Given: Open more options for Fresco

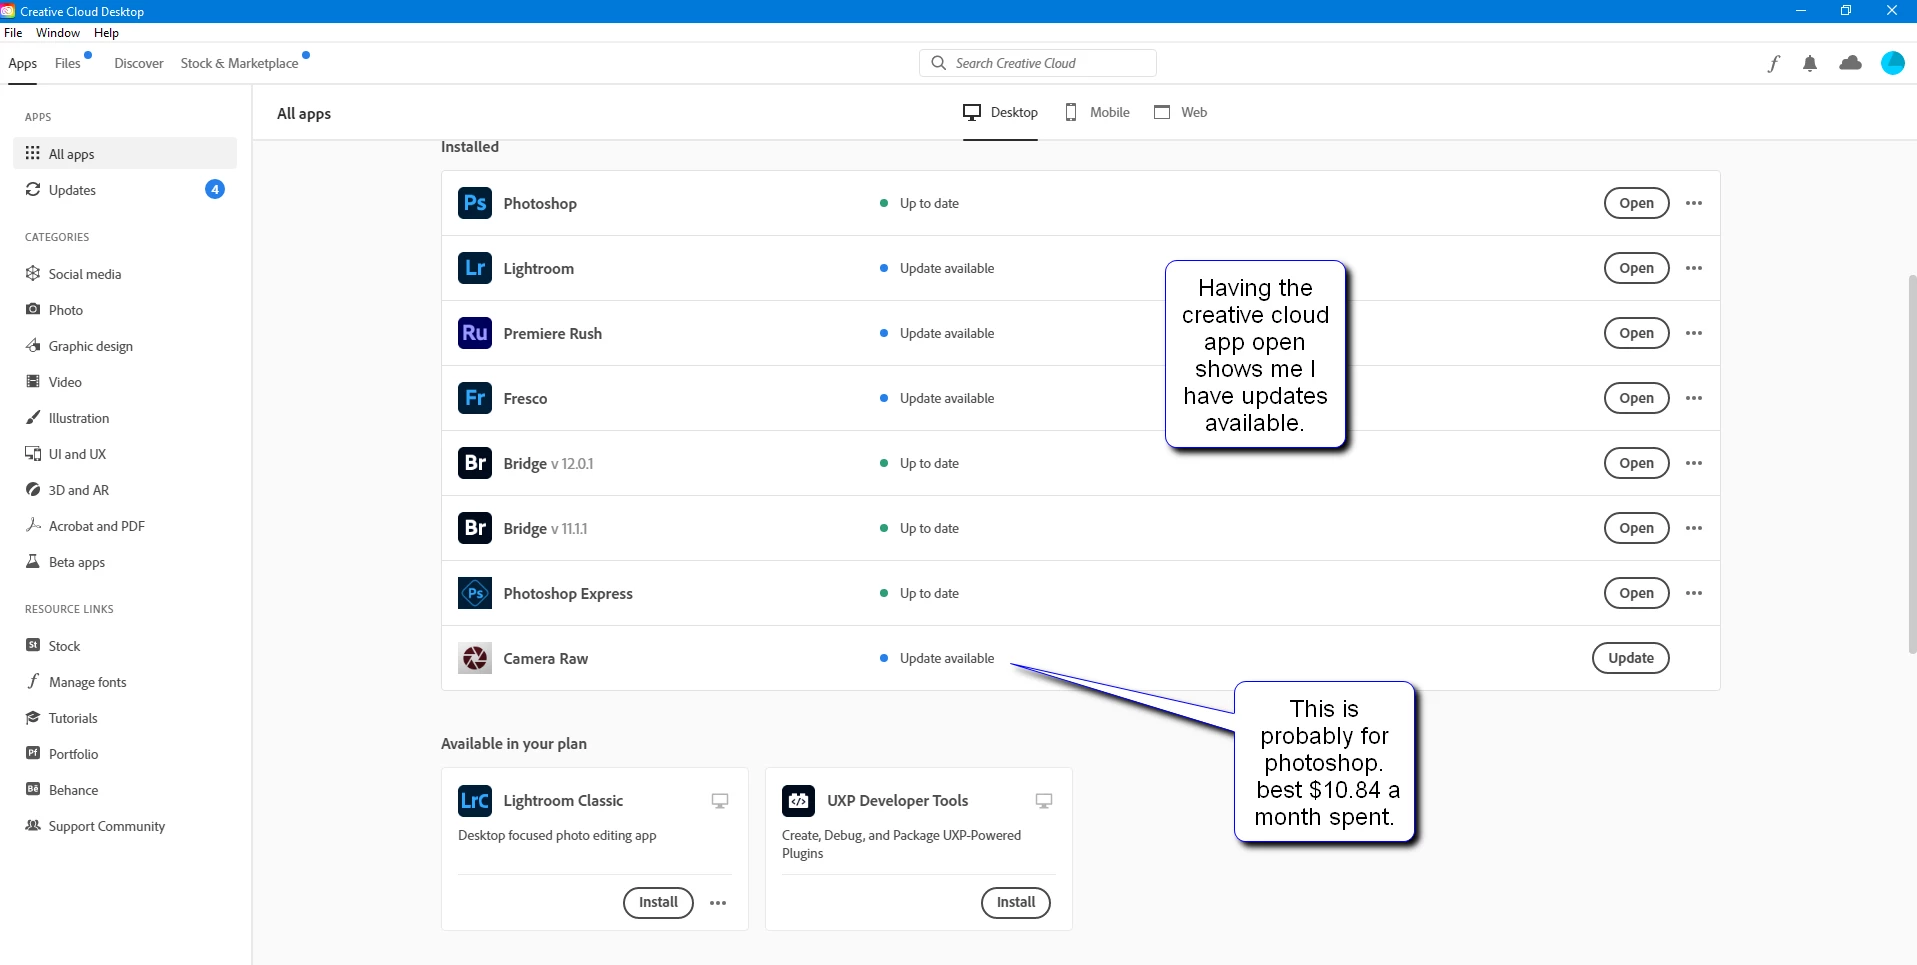Looking at the screenshot, I should (x=1694, y=398).
